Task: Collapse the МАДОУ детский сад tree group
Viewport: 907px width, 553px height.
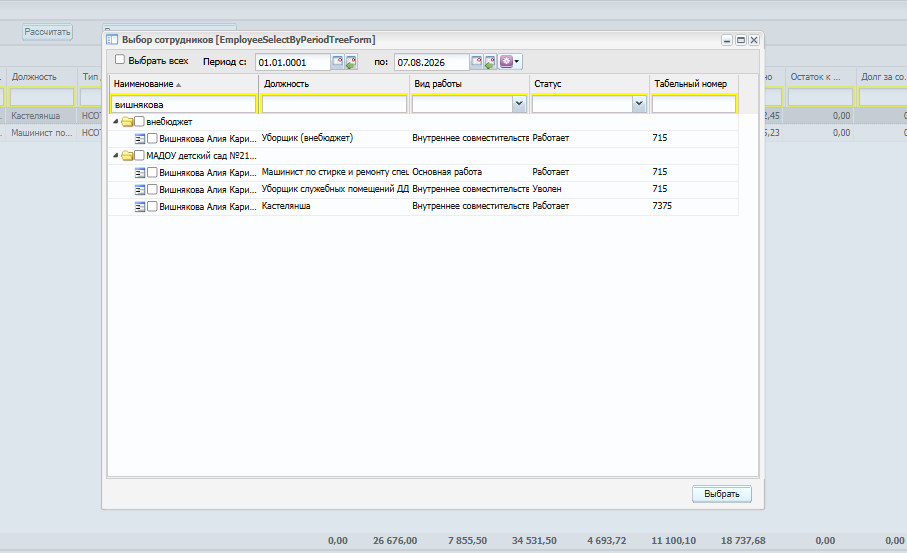Action: (x=116, y=156)
